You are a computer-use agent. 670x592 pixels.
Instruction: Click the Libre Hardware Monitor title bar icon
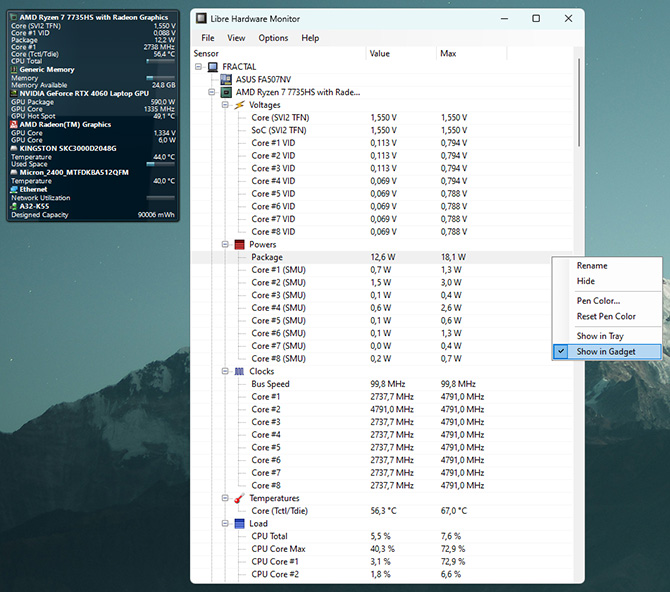point(201,18)
